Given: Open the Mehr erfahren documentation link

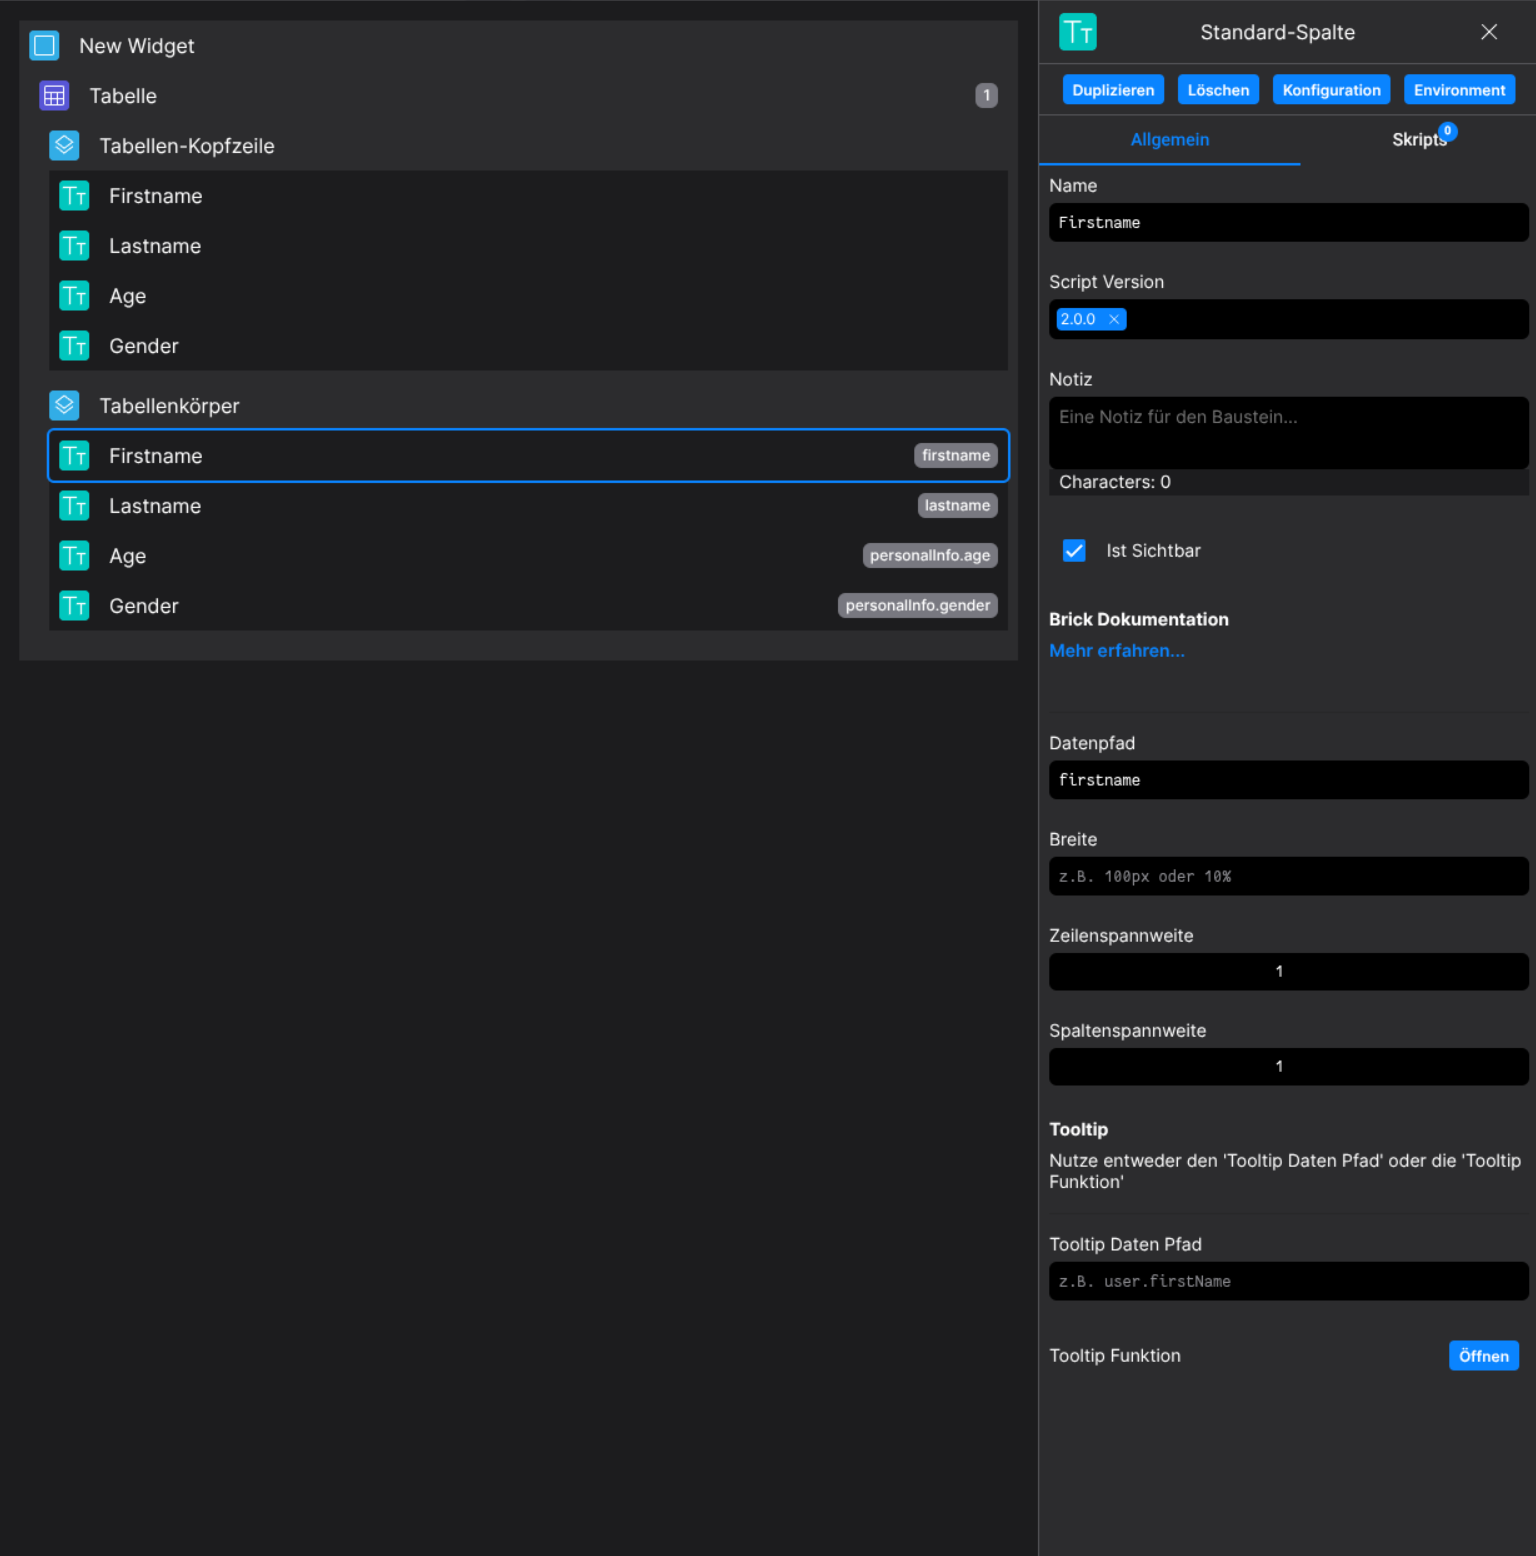Looking at the screenshot, I should tap(1116, 650).
